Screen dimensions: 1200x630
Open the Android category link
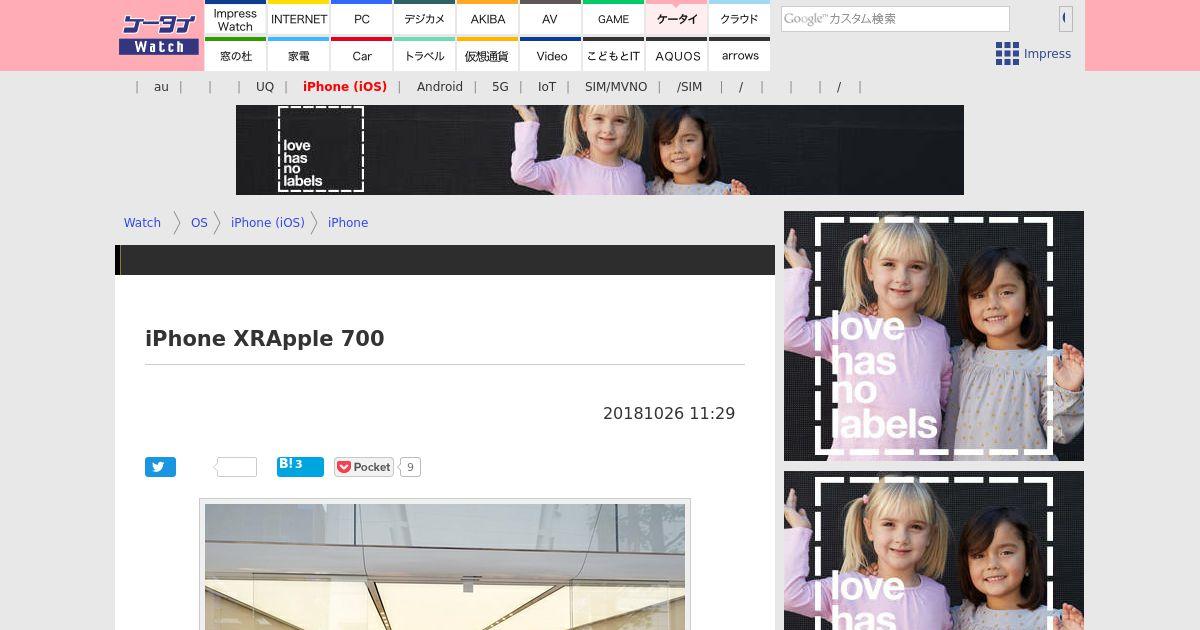440,87
